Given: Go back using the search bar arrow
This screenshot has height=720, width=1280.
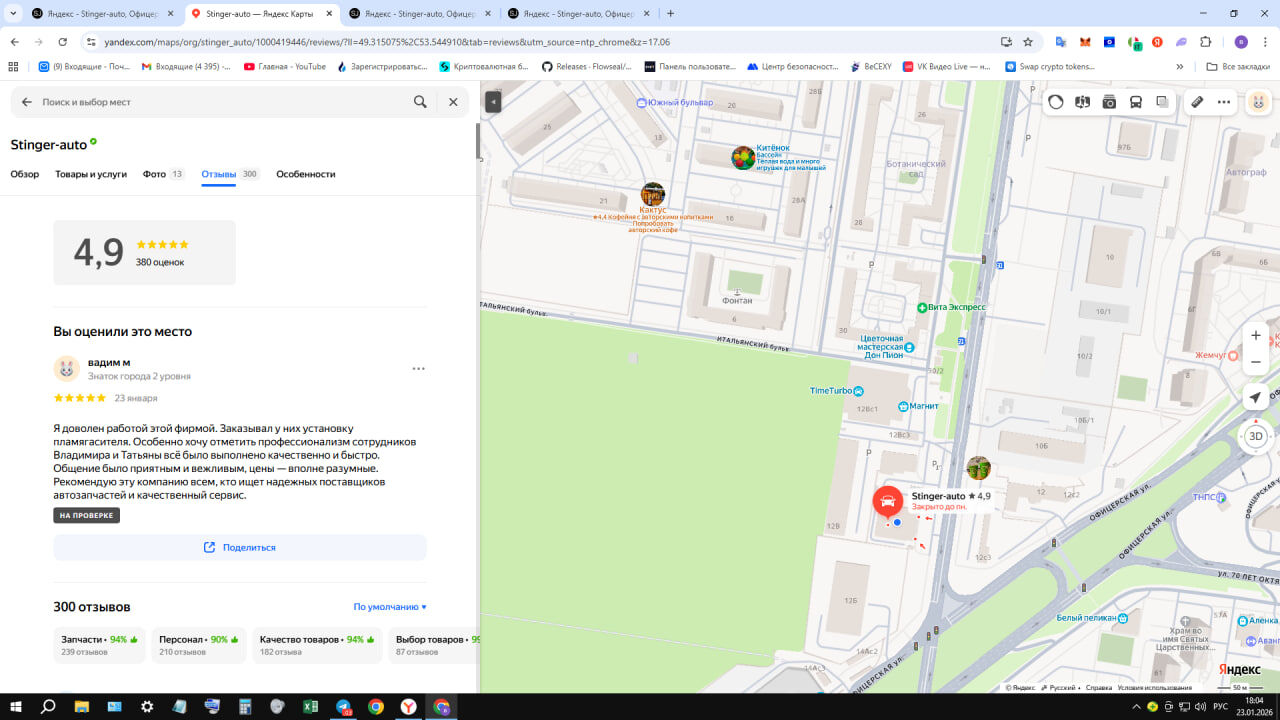Looking at the screenshot, I should pyautogui.click(x=27, y=102).
